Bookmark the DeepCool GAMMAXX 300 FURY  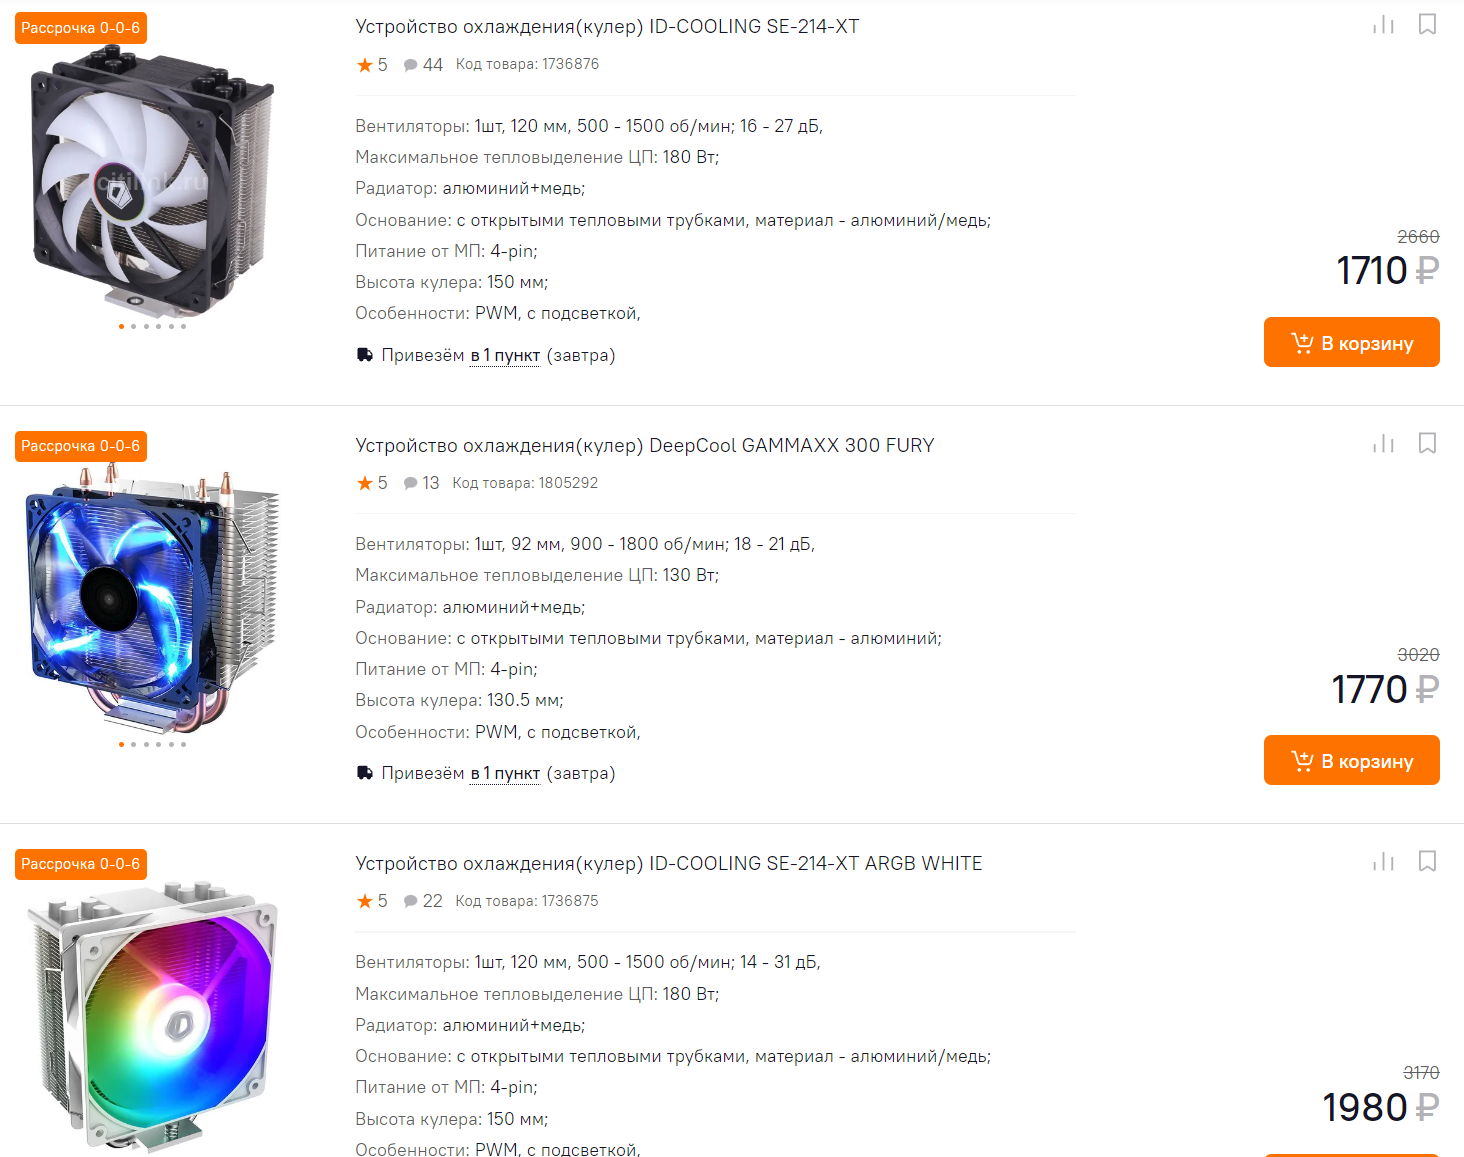point(1428,443)
